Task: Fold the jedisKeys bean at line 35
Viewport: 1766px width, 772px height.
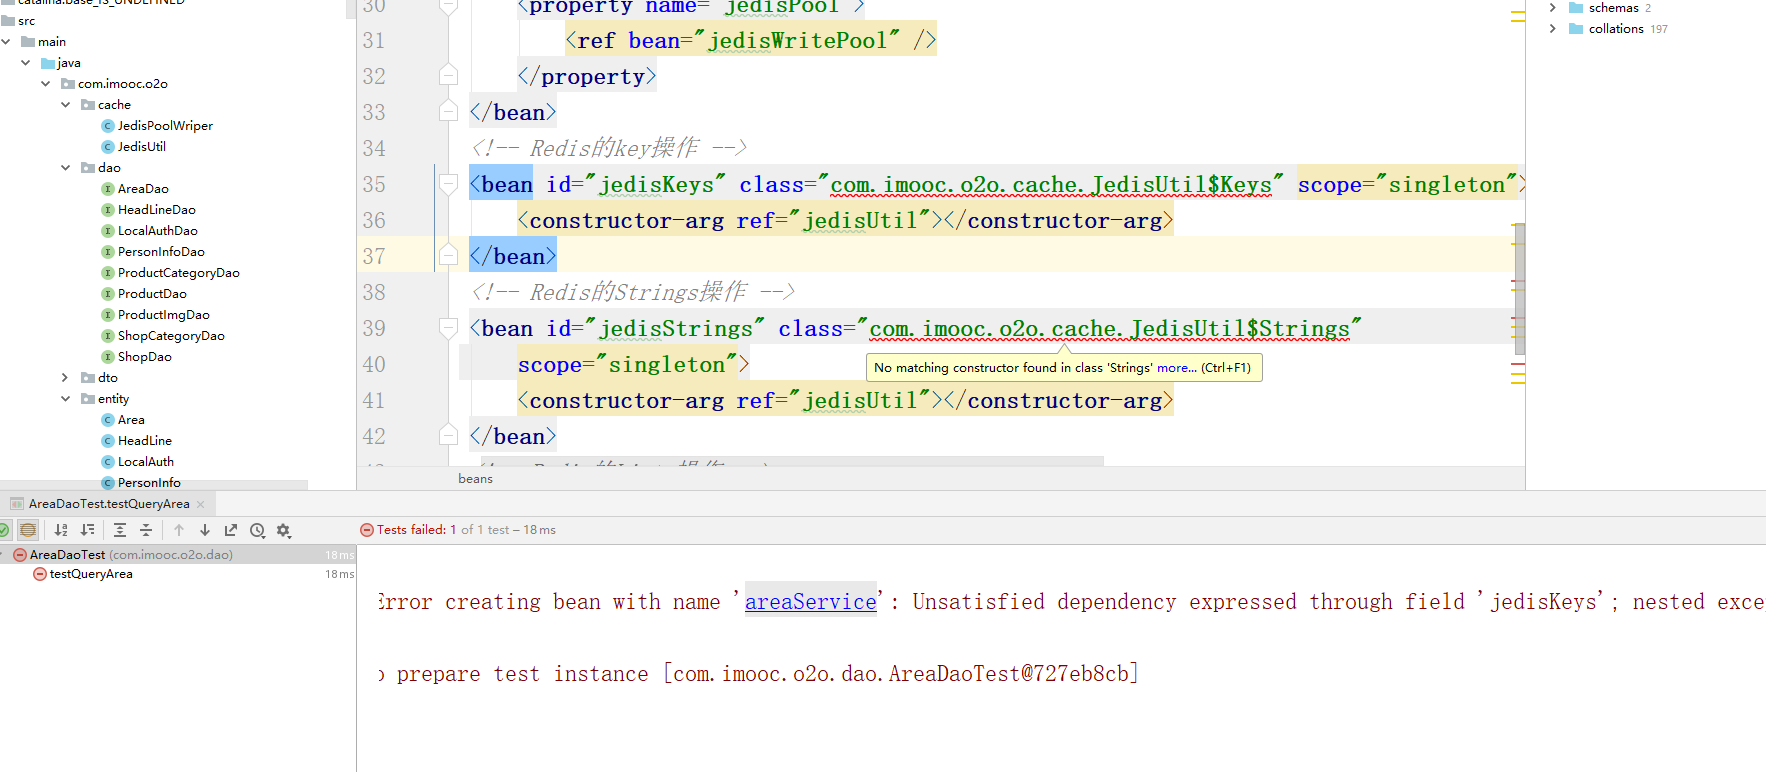Action: (448, 184)
